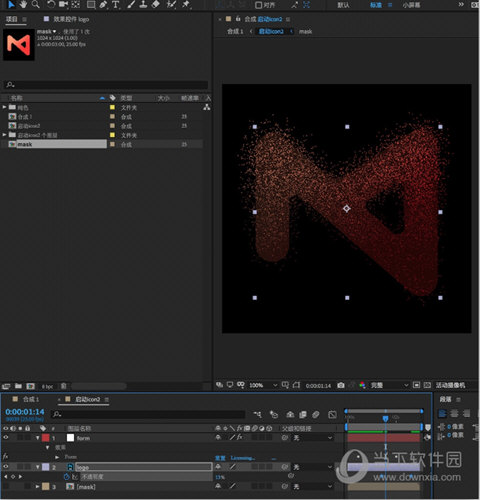Select the Selection arrow tool
This screenshot has height=500, width=480.
tap(11, 5)
